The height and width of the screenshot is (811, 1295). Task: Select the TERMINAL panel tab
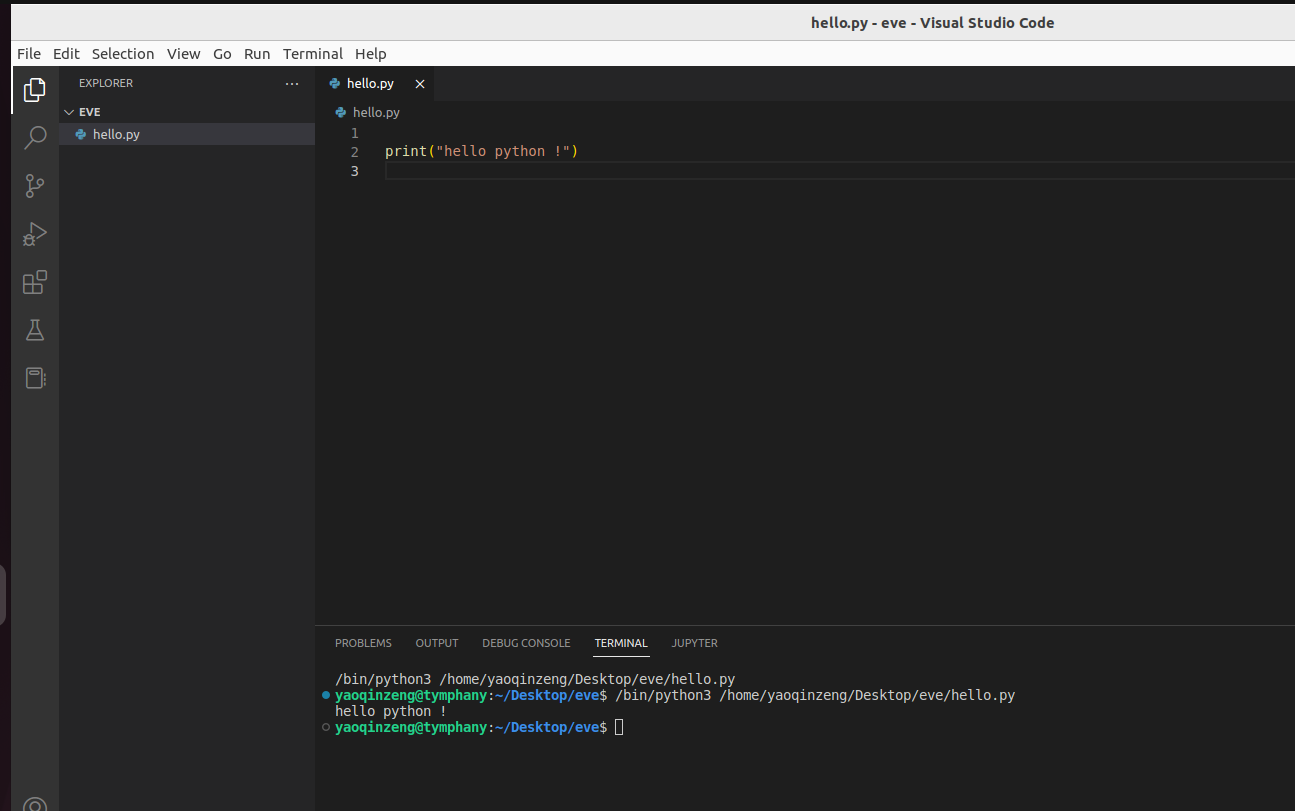[x=621, y=643]
